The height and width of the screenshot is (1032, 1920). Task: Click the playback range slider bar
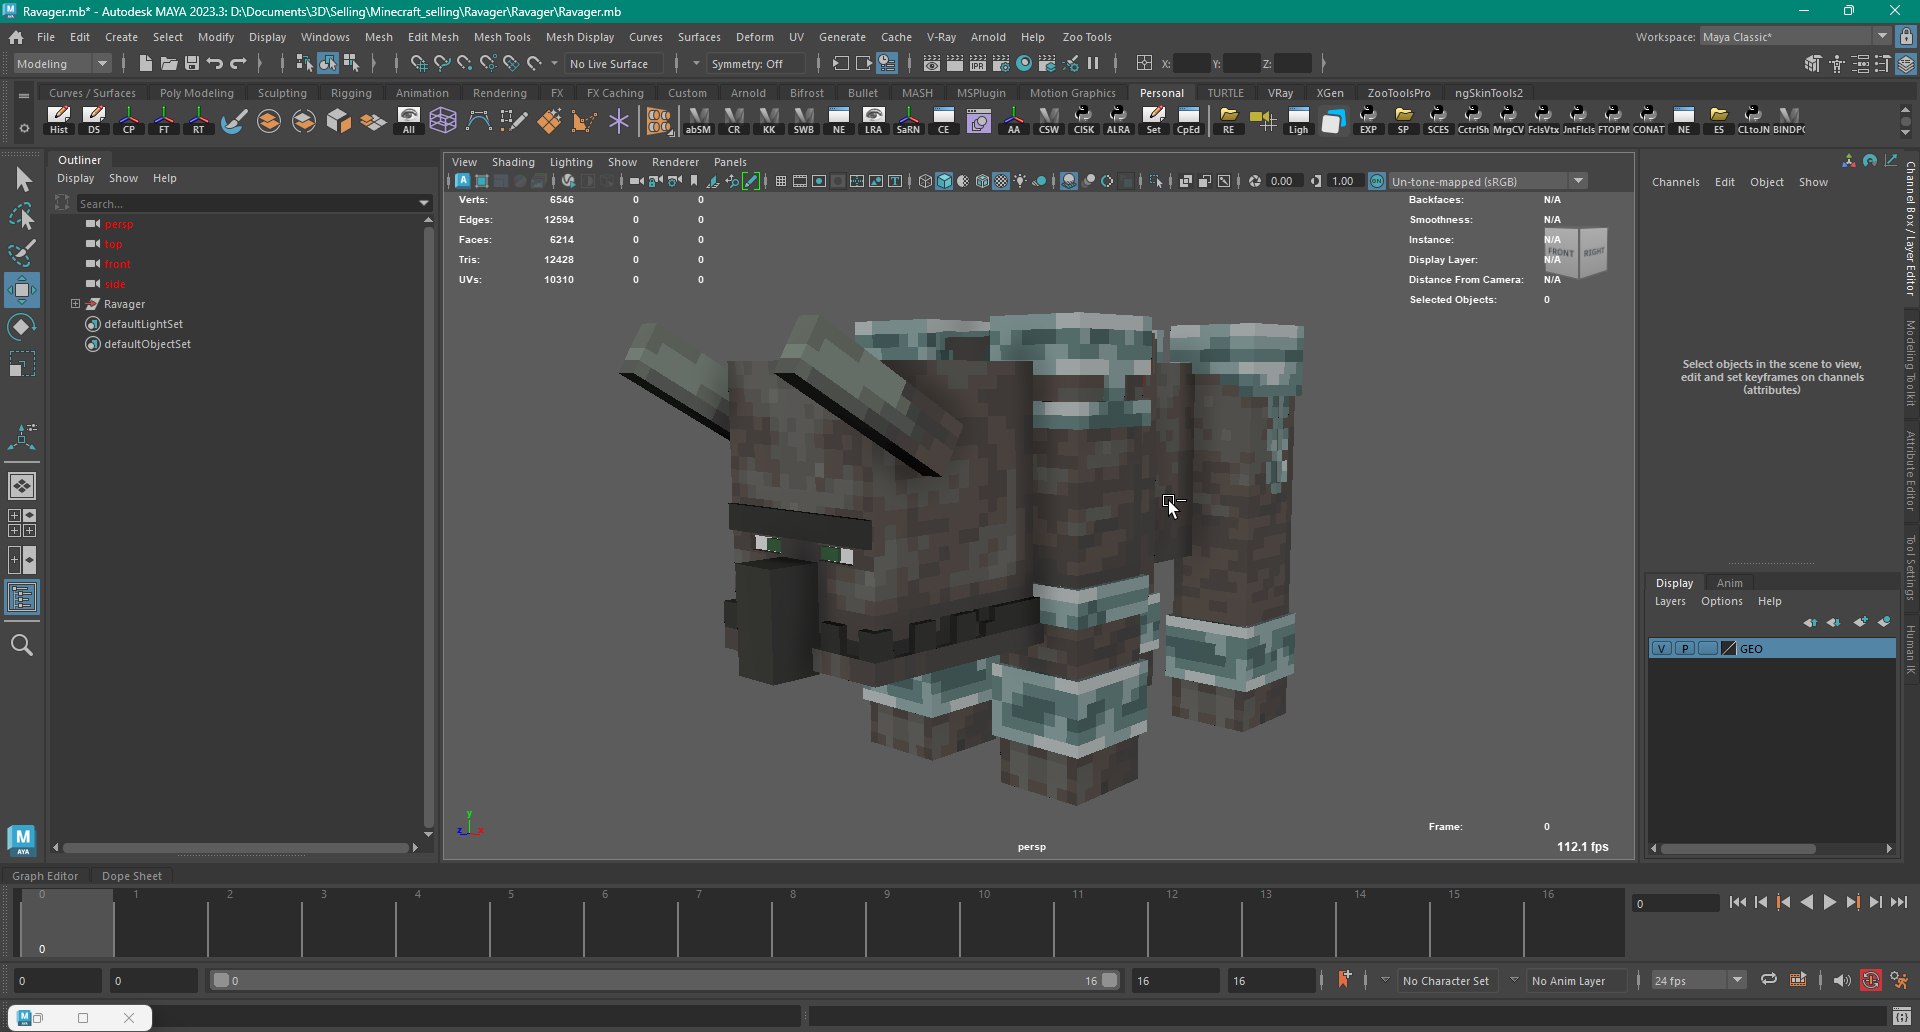665,980
